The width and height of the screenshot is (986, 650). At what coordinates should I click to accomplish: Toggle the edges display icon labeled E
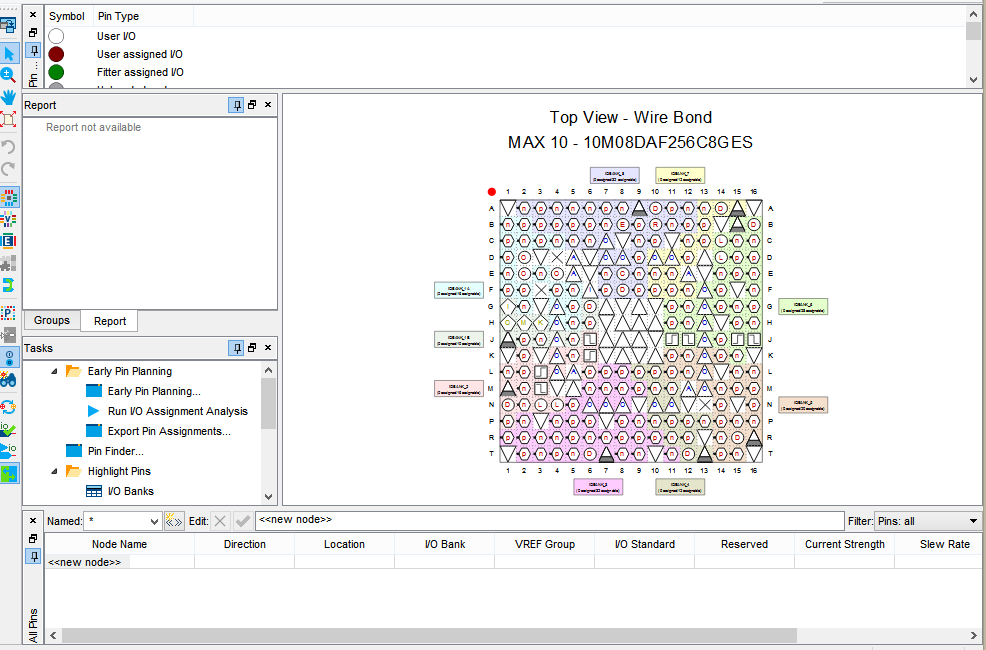(9, 241)
